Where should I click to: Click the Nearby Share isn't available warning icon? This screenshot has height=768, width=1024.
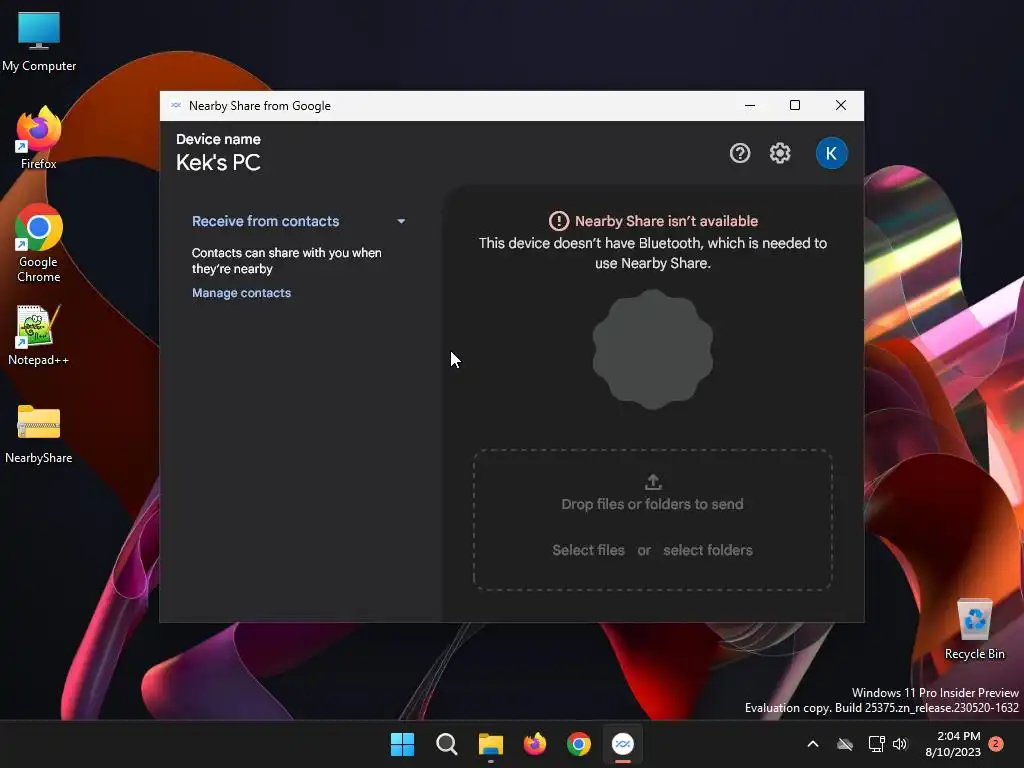[558, 221]
